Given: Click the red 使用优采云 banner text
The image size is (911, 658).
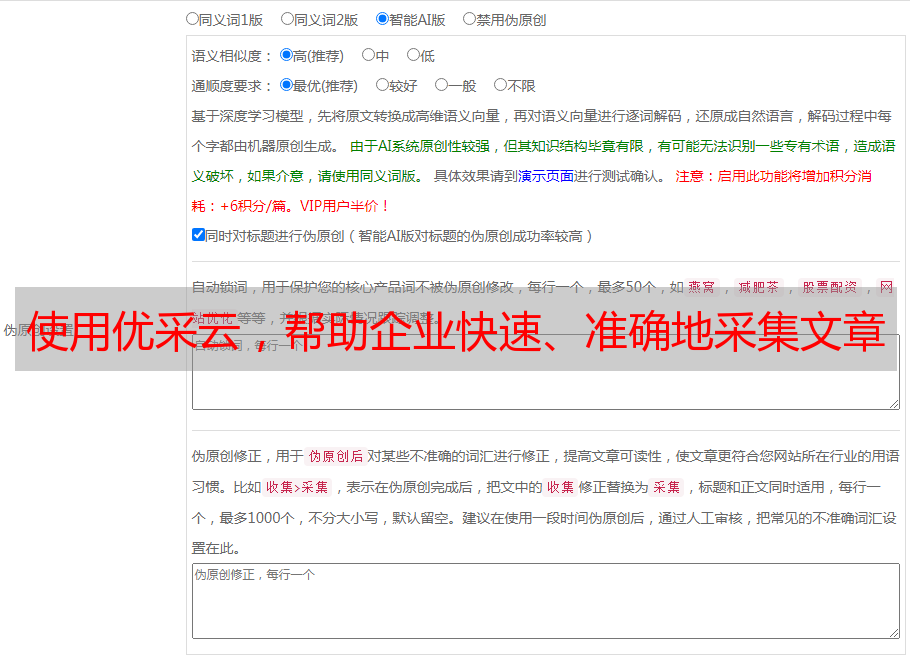Looking at the screenshot, I should coord(455,331).
